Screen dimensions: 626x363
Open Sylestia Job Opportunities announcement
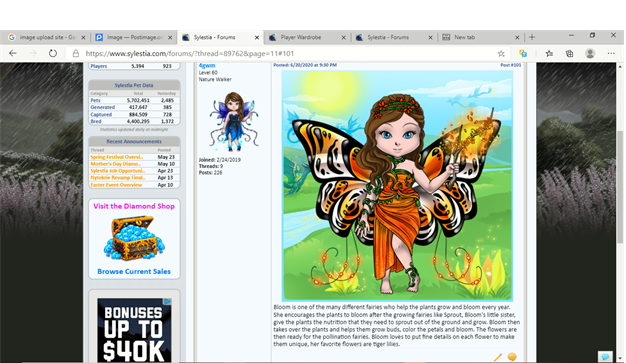117,171
